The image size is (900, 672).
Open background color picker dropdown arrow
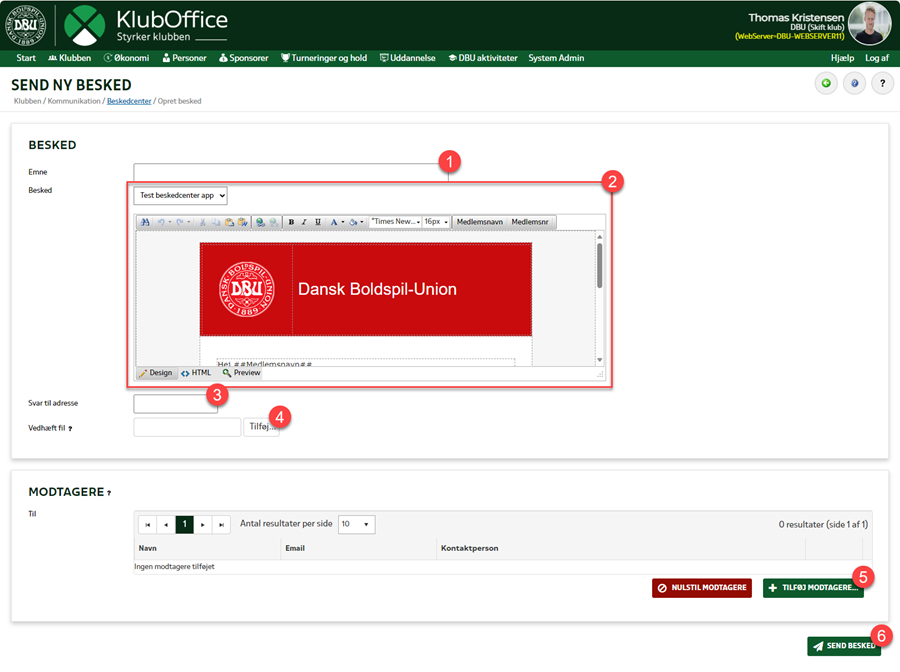tap(362, 222)
